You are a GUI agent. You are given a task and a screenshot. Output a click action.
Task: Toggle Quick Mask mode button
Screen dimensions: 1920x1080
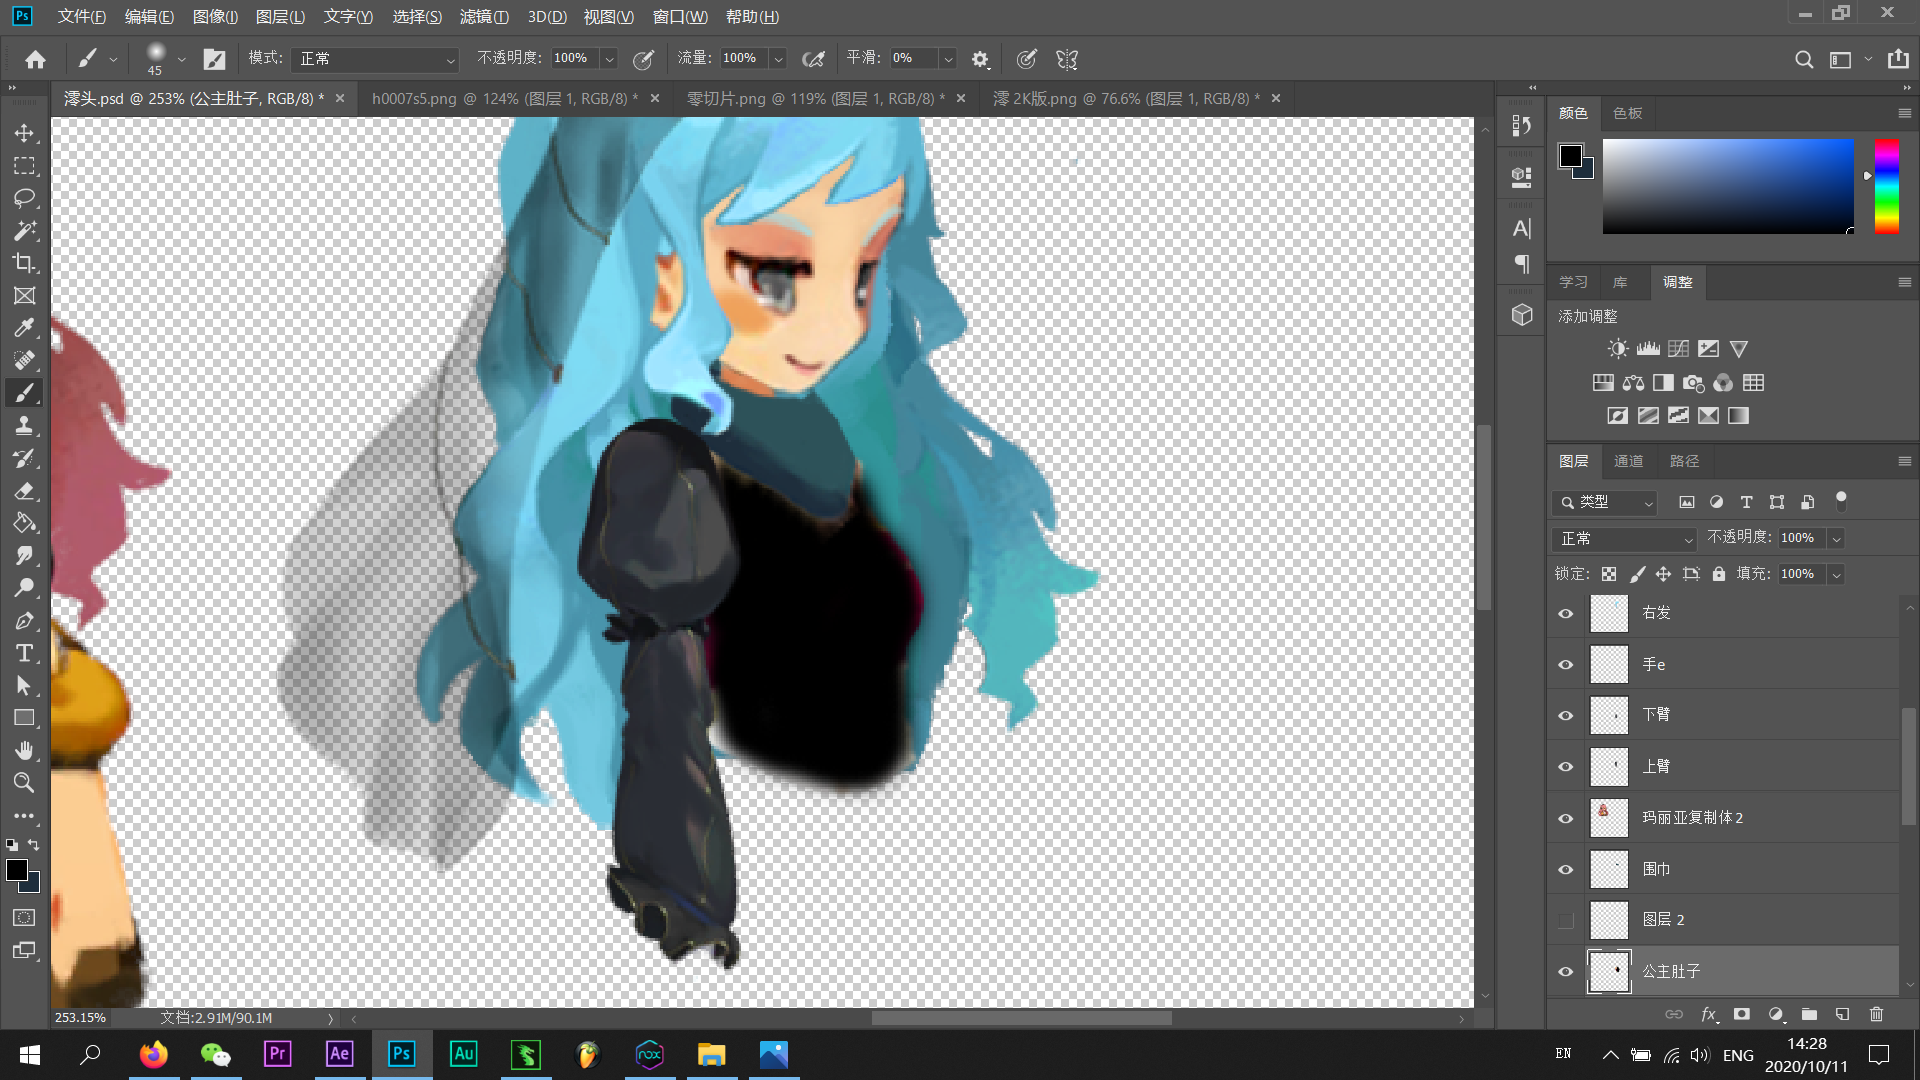(x=24, y=918)
